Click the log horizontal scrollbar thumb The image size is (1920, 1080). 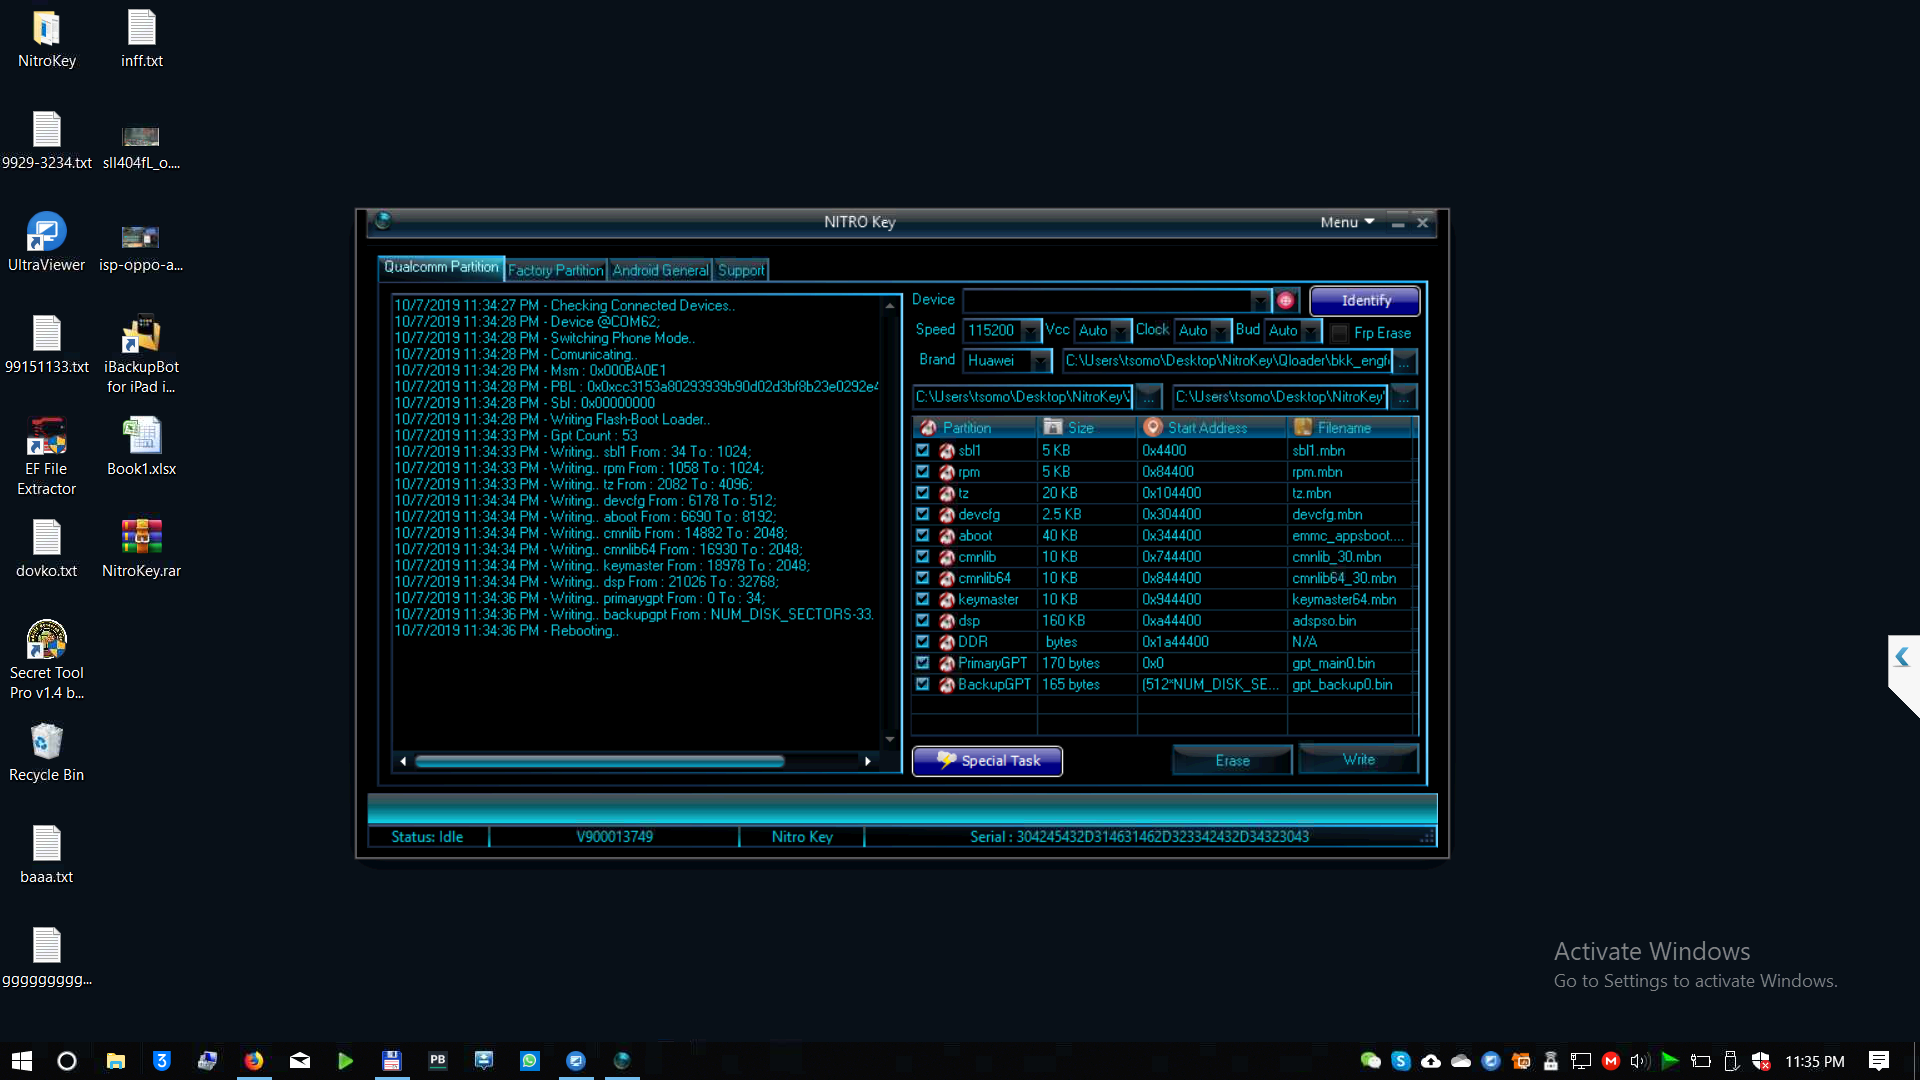[x=600, y=761]
